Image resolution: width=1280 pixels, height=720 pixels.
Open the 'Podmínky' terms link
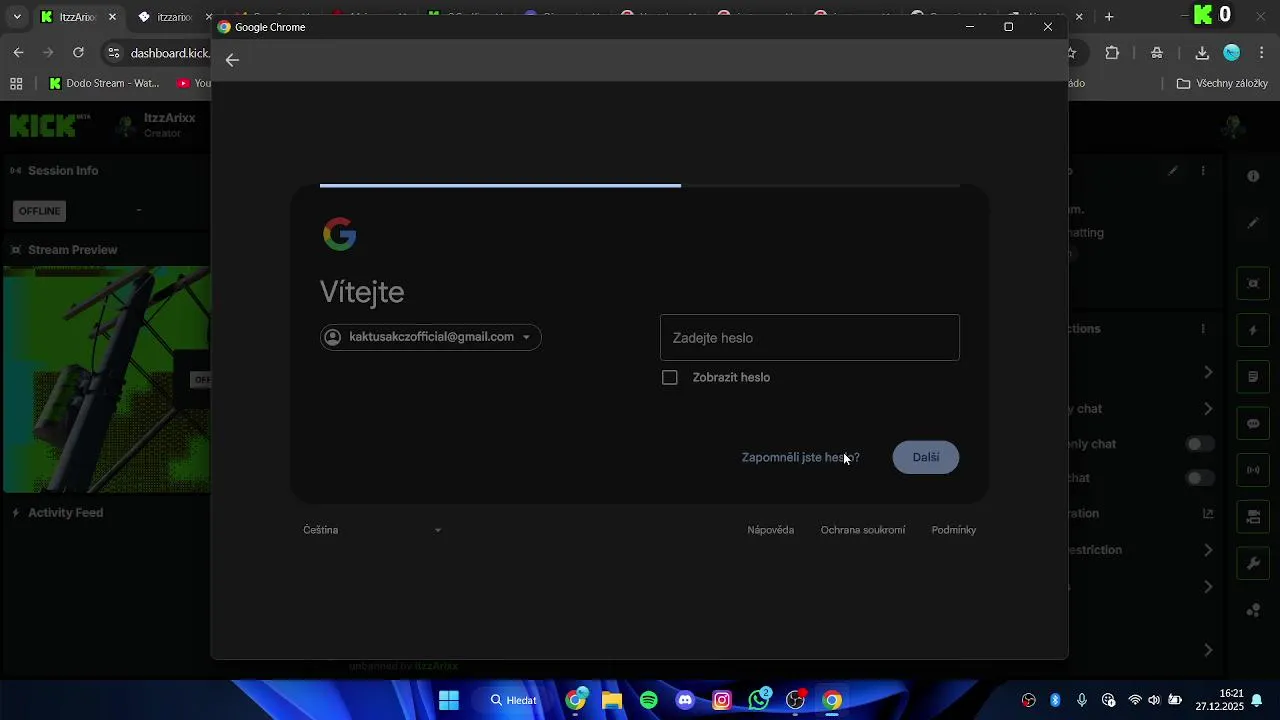click(x=953, y=530)
